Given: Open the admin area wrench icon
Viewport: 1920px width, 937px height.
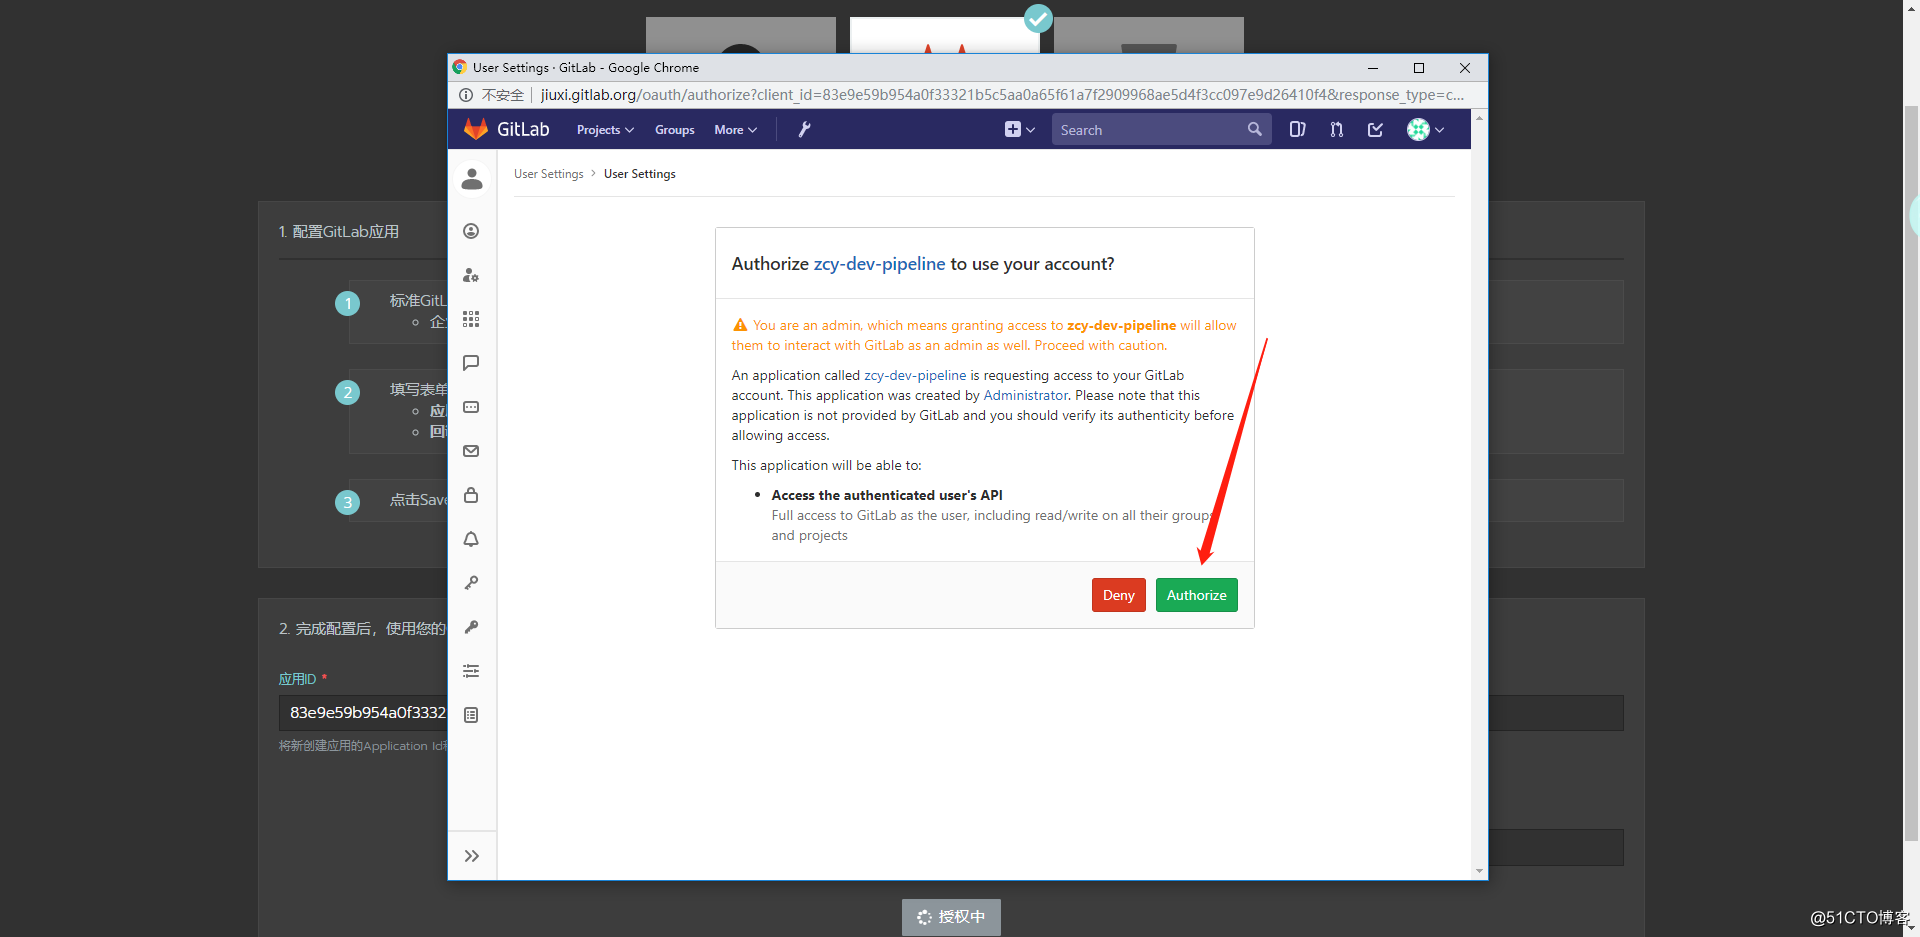Looking at the screenshot, I should tap(804, 129).
